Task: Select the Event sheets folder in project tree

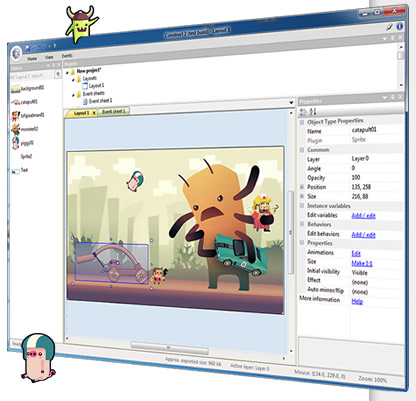Action: (x=90, y=94)
